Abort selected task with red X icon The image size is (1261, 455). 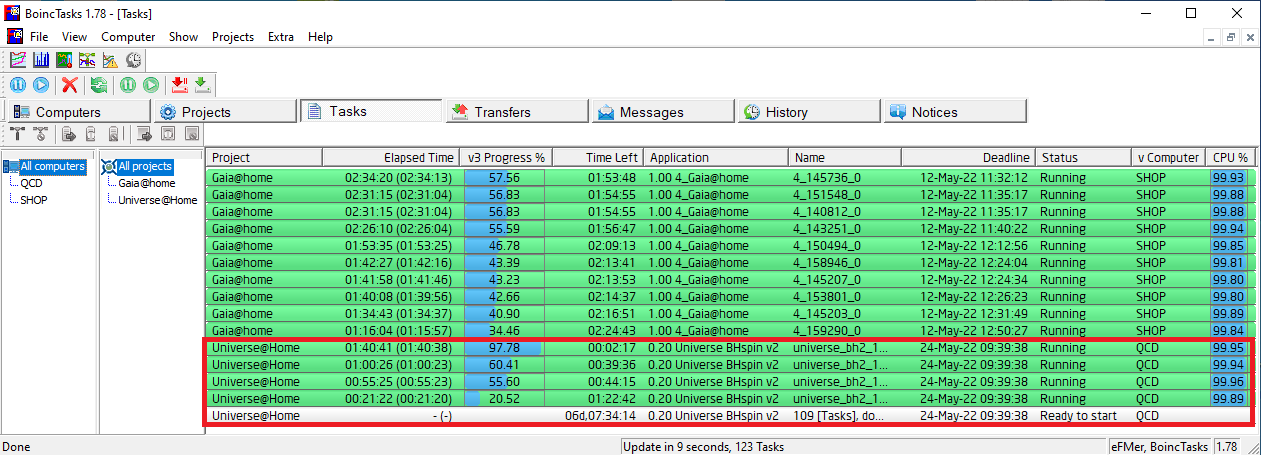click(69, 86)
